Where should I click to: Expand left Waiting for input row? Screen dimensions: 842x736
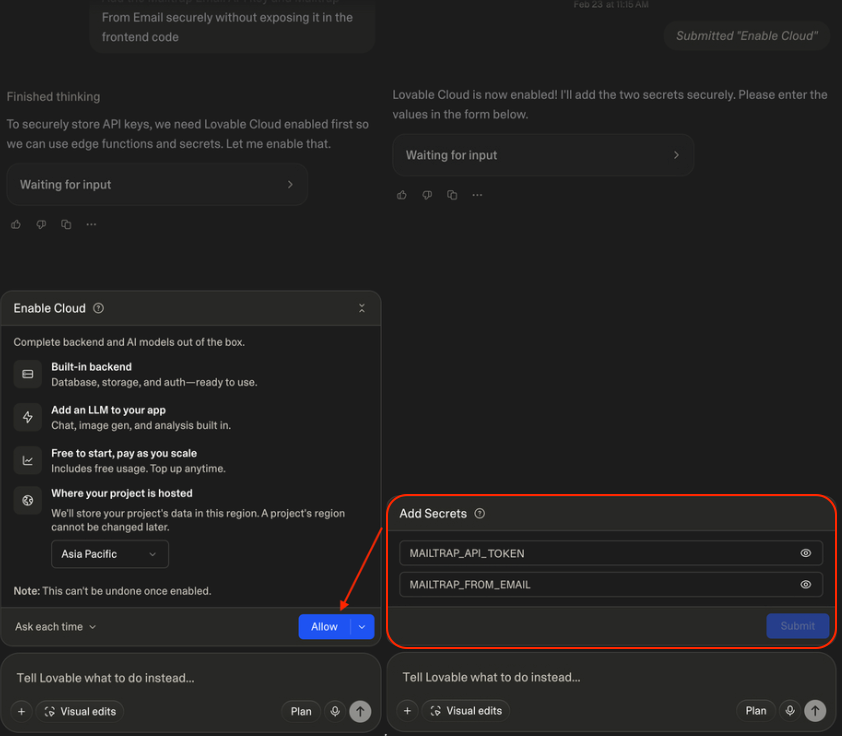coord(157,185)
